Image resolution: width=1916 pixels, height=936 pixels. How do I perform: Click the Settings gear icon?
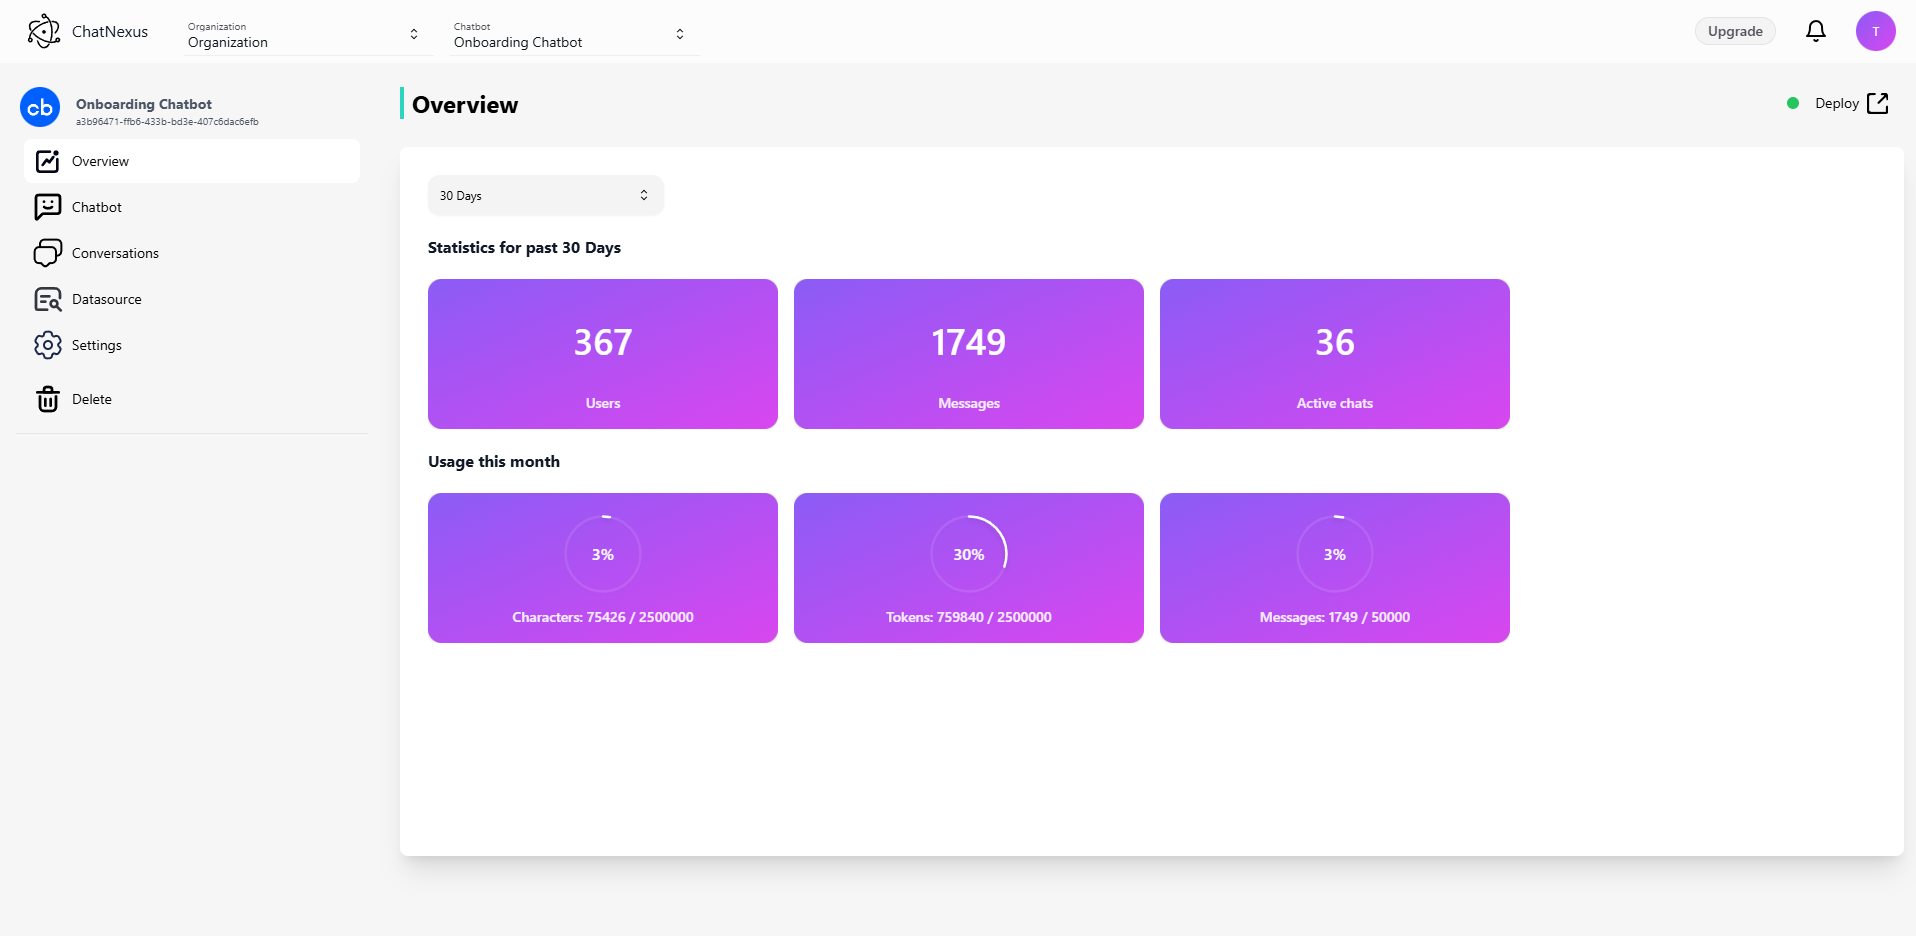point(47,345)
